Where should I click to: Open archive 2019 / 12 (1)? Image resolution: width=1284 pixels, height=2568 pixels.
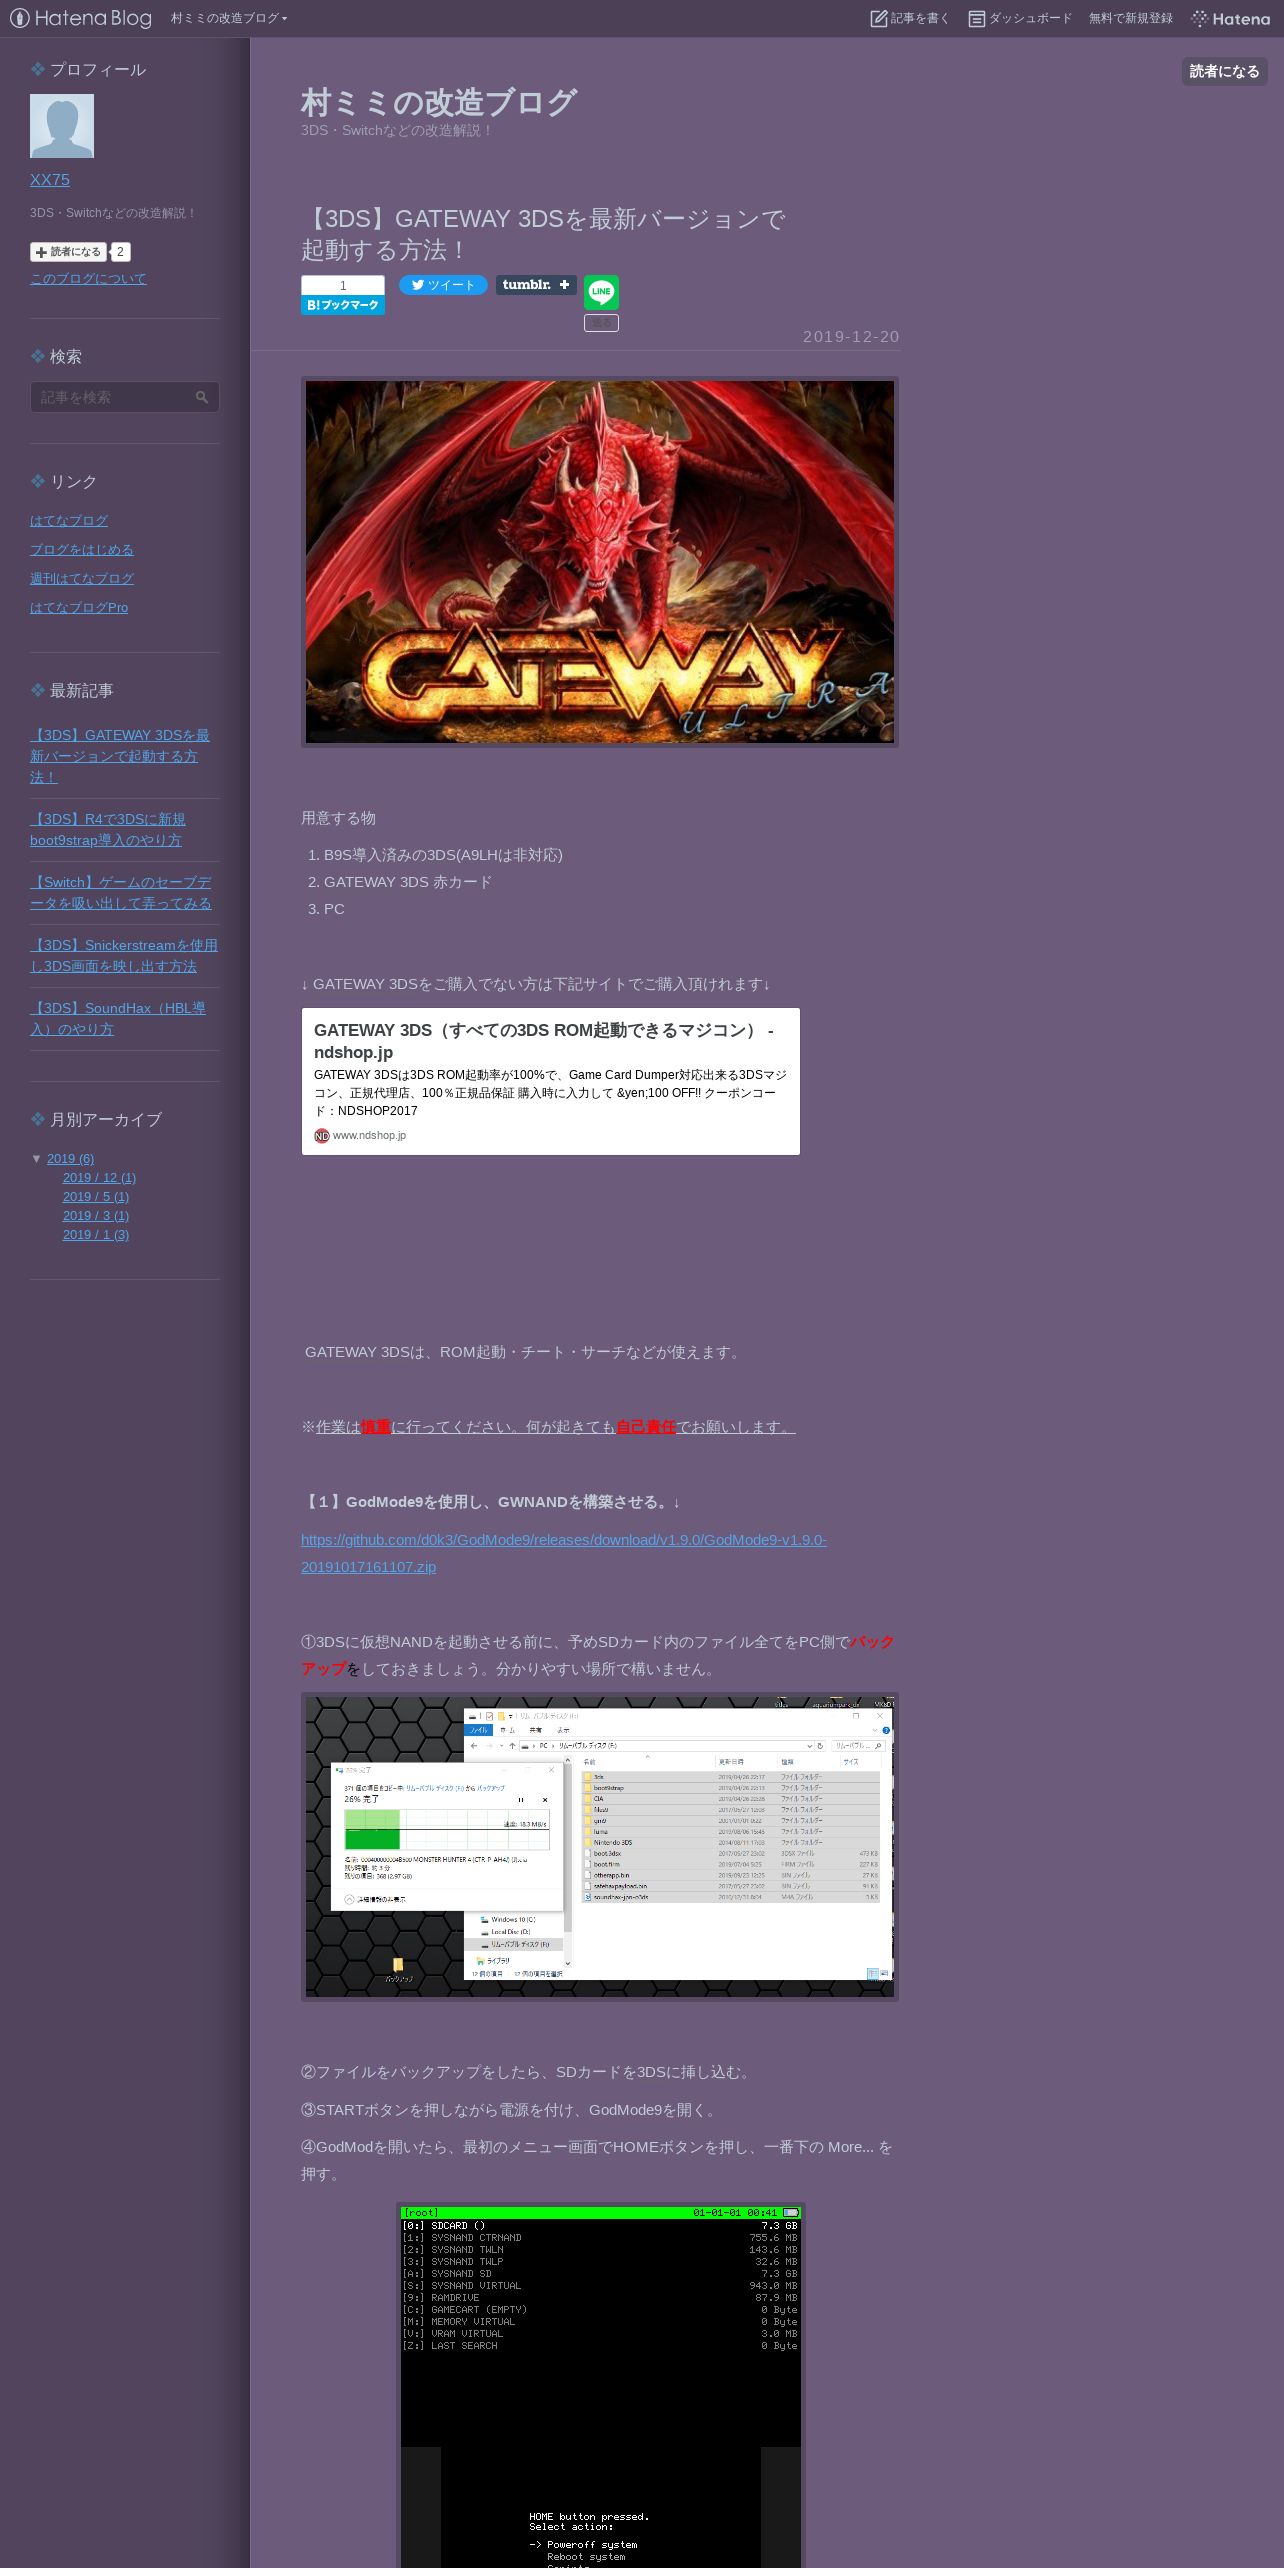coord(99,1178)
